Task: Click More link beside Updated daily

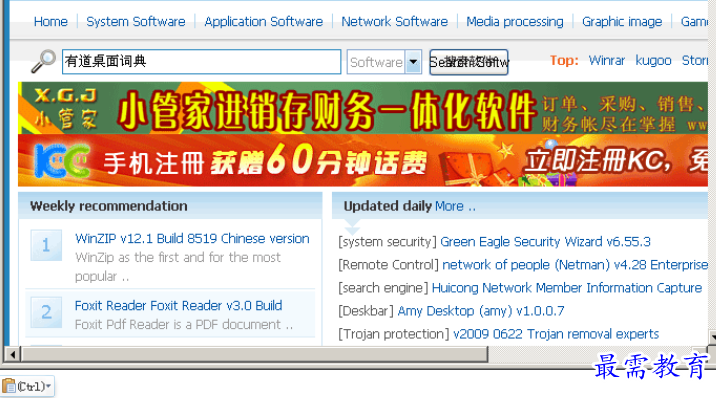Action: click(455, 206)
